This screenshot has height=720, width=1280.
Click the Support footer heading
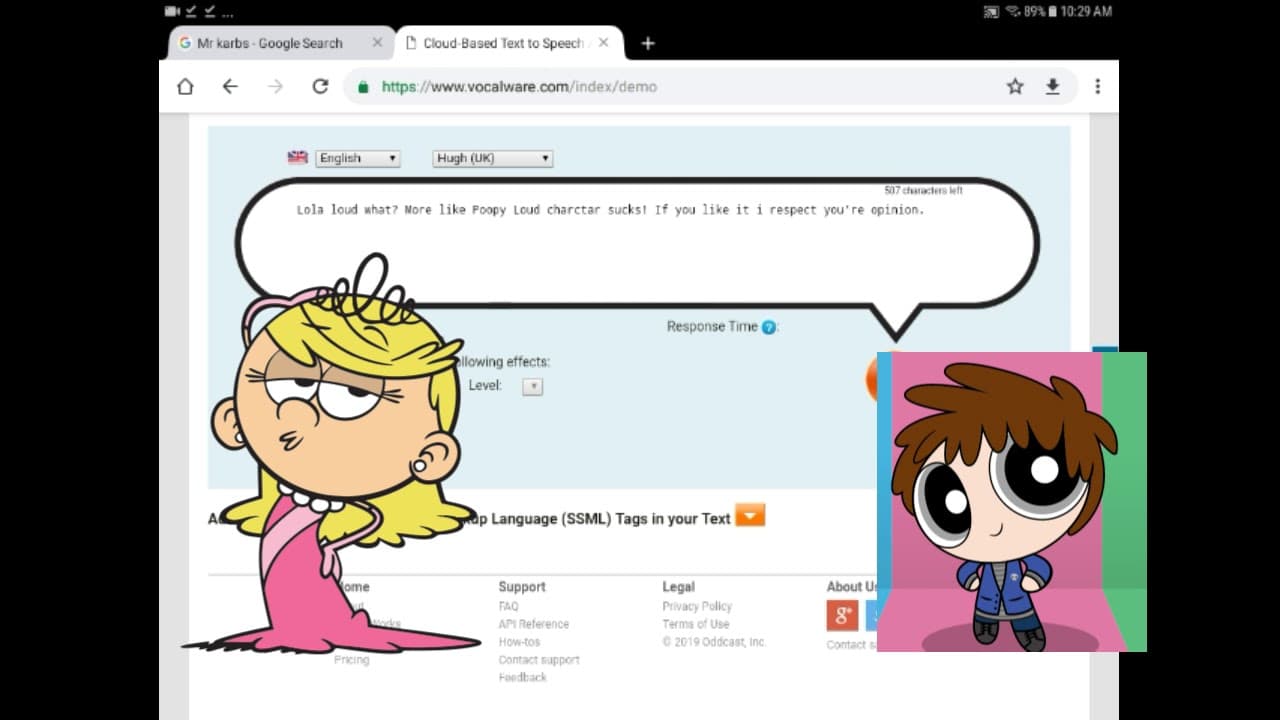(x=522, y=587)
